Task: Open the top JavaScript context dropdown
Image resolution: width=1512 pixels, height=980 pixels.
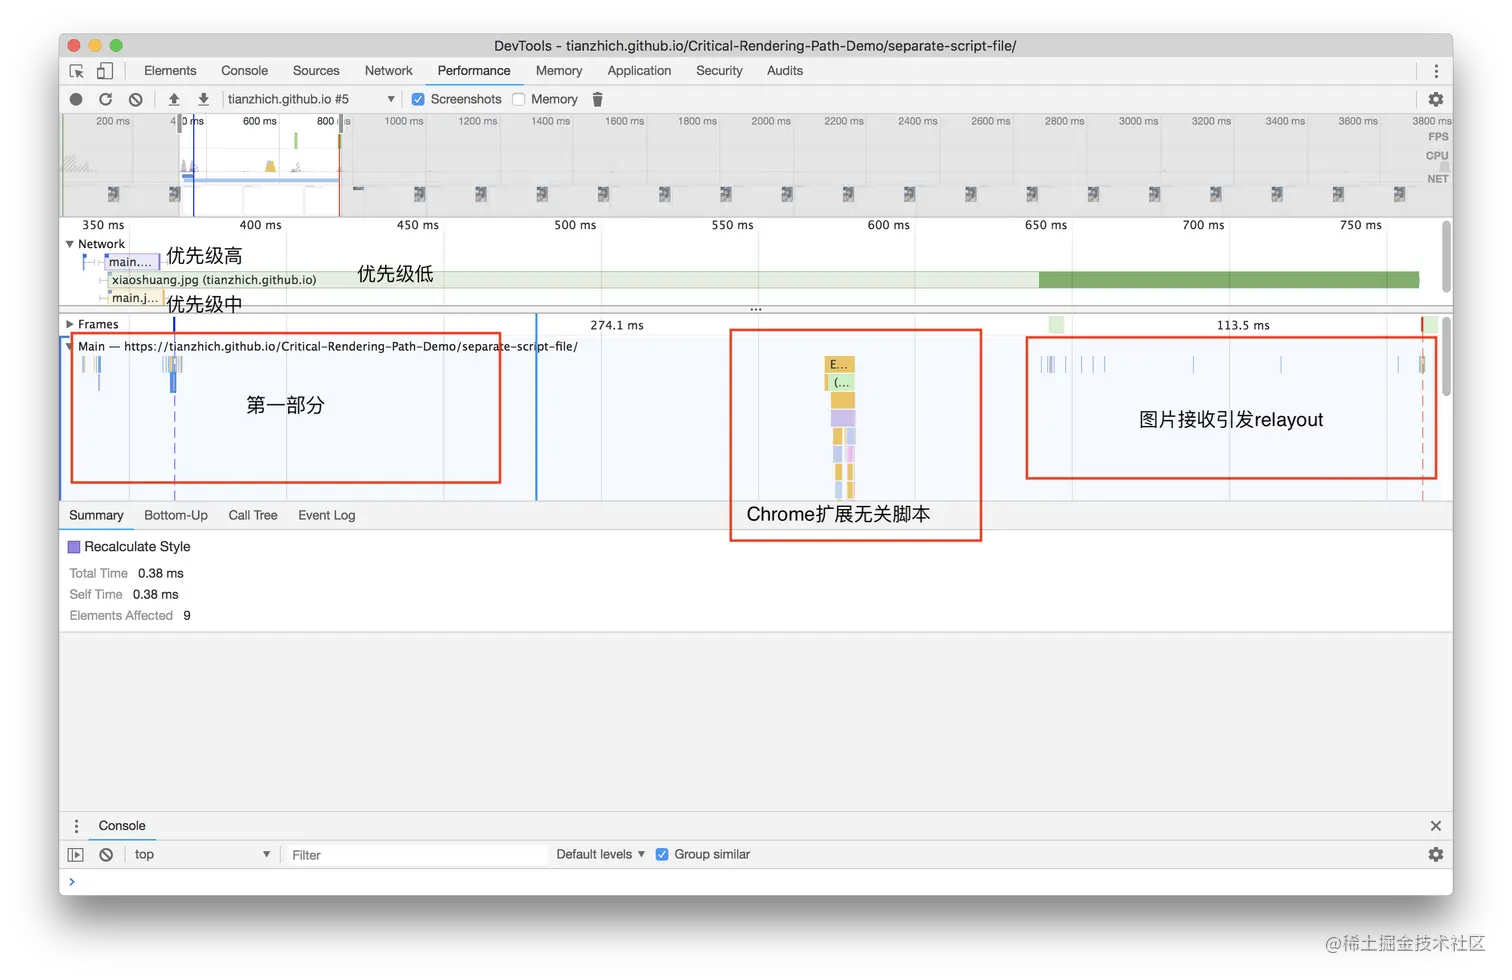Action: 202,855
